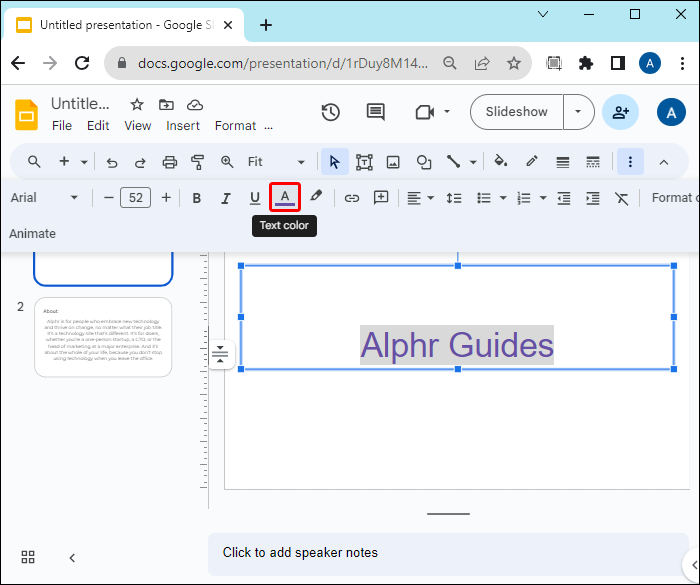The image size is (700, 585).
Task: Open the Fill color bucket
Action: pos(500,161)
